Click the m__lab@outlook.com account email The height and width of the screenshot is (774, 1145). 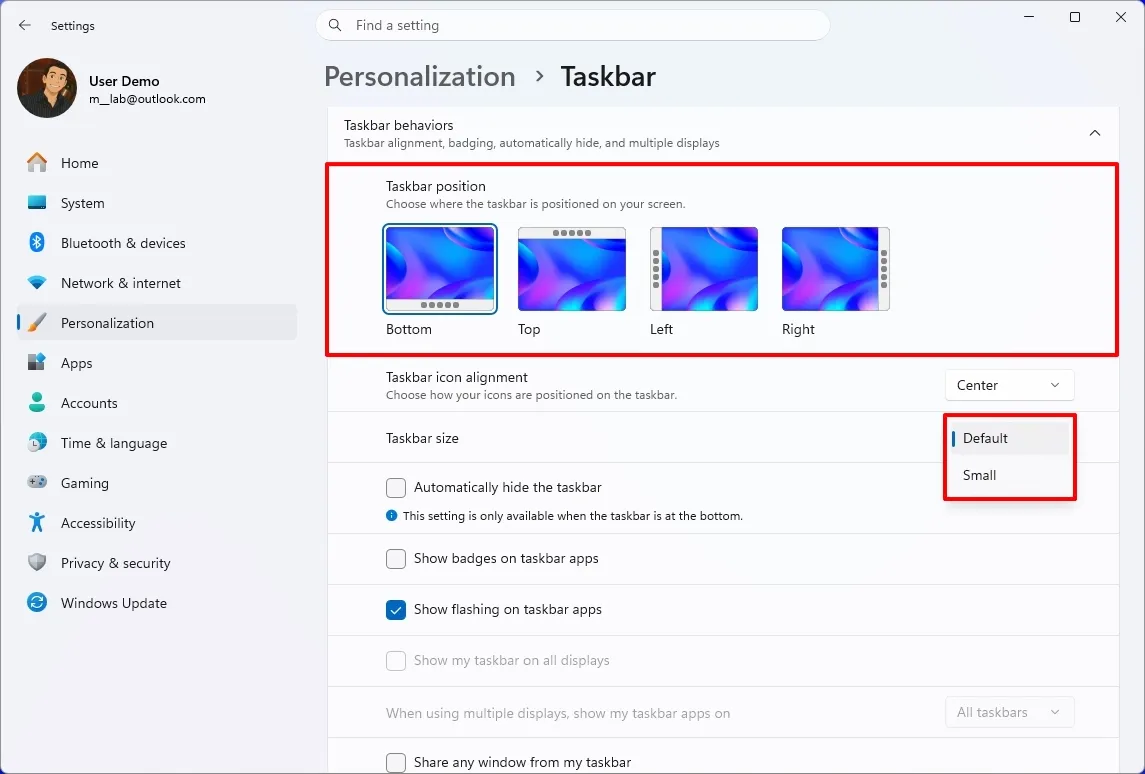pyautogui.click(x=148, y=99)
